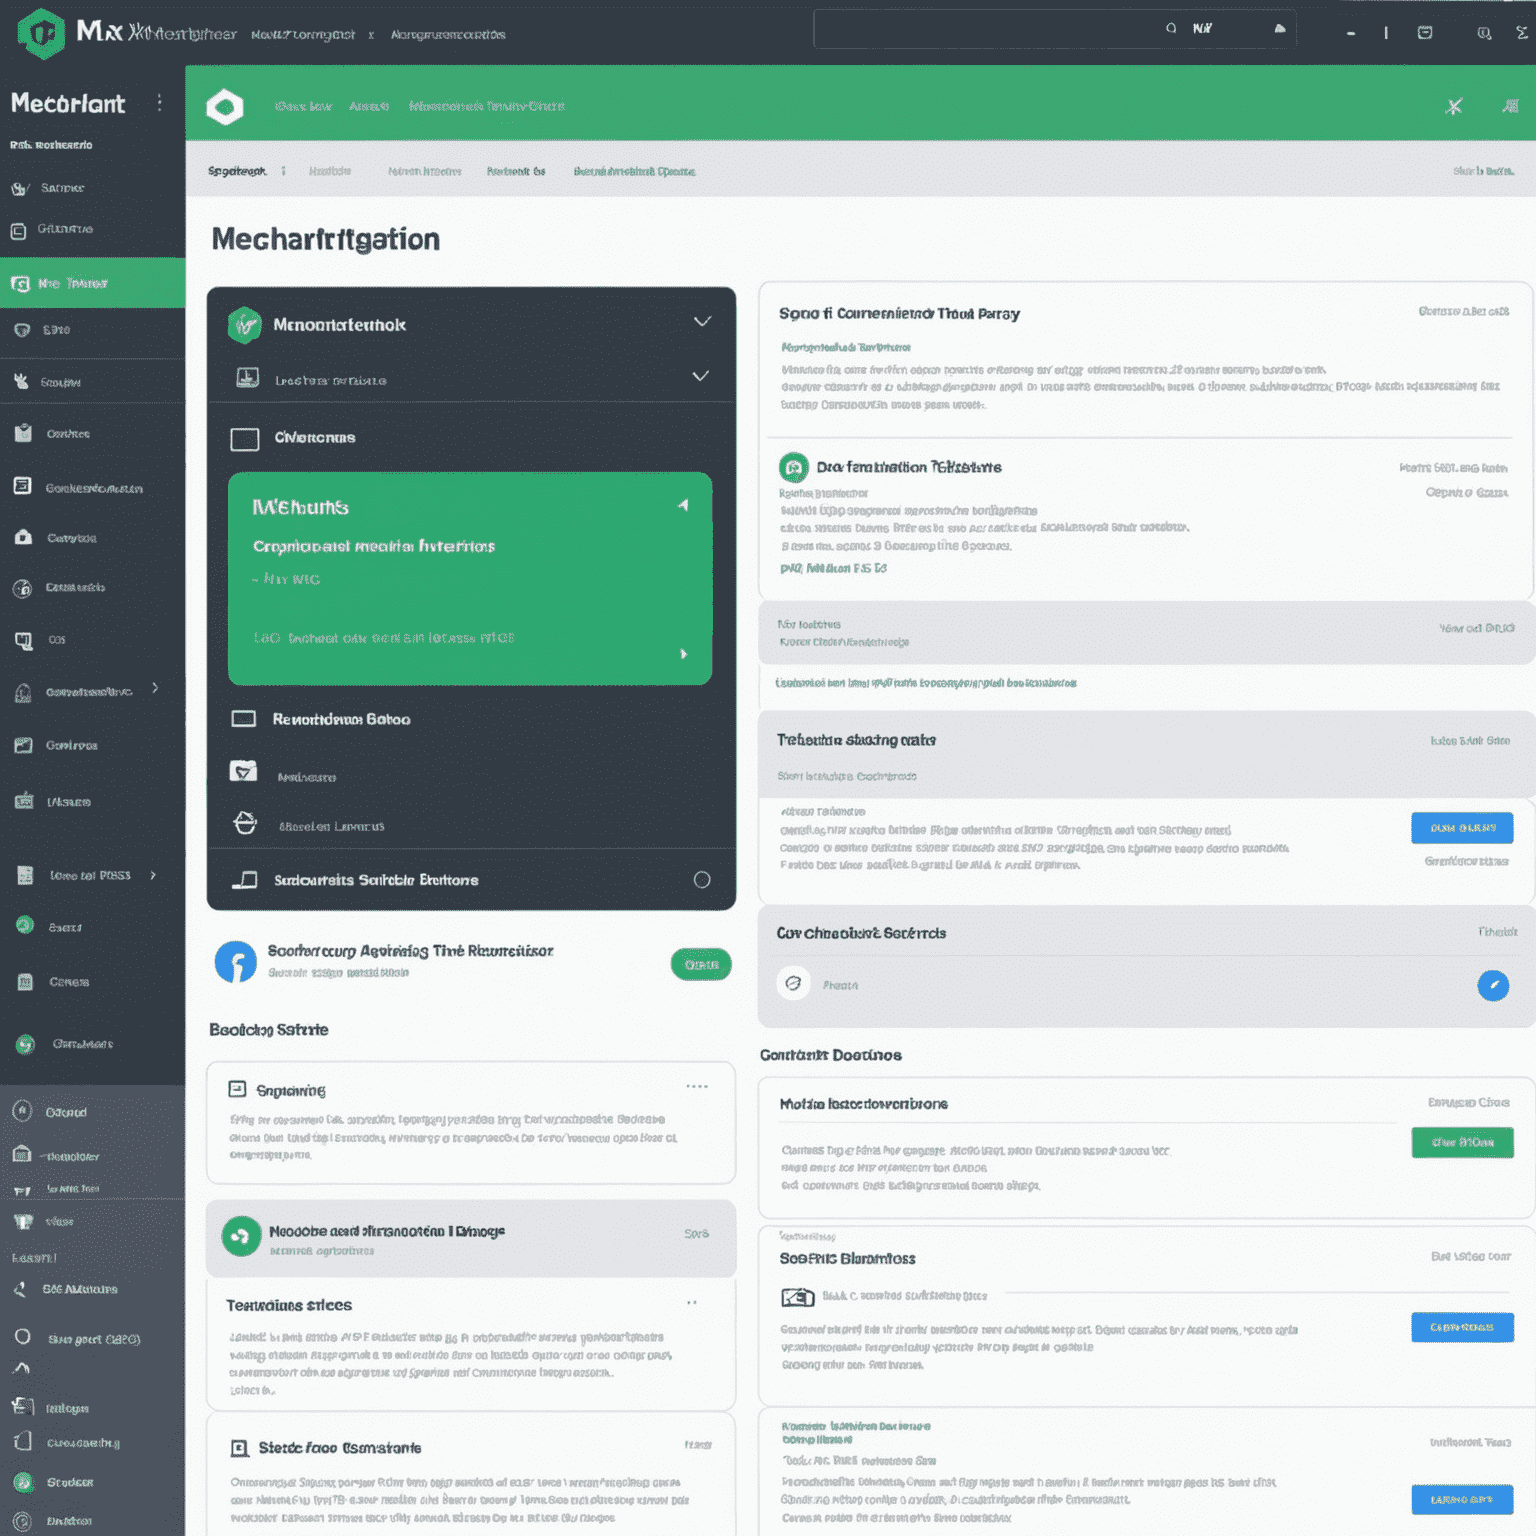Open the second text link in green header
Image resolution: width=1536 pixels, height=1536 pixels.
point(369,106)
